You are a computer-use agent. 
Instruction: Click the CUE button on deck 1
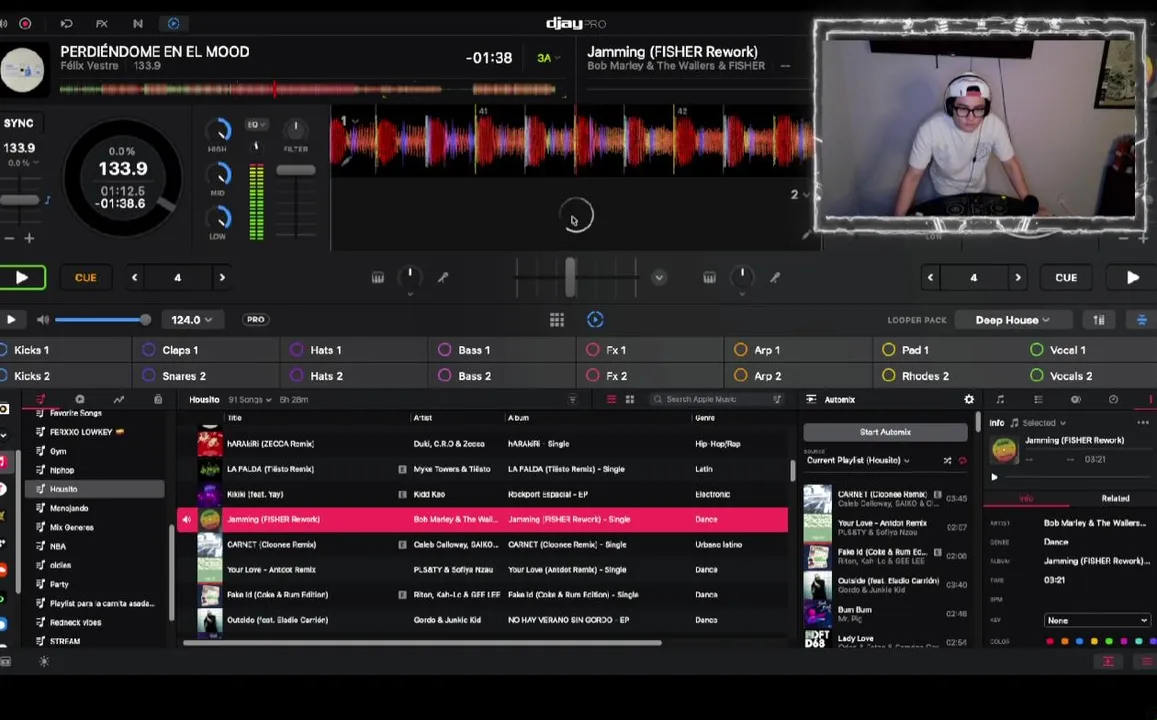coord(86,277)
